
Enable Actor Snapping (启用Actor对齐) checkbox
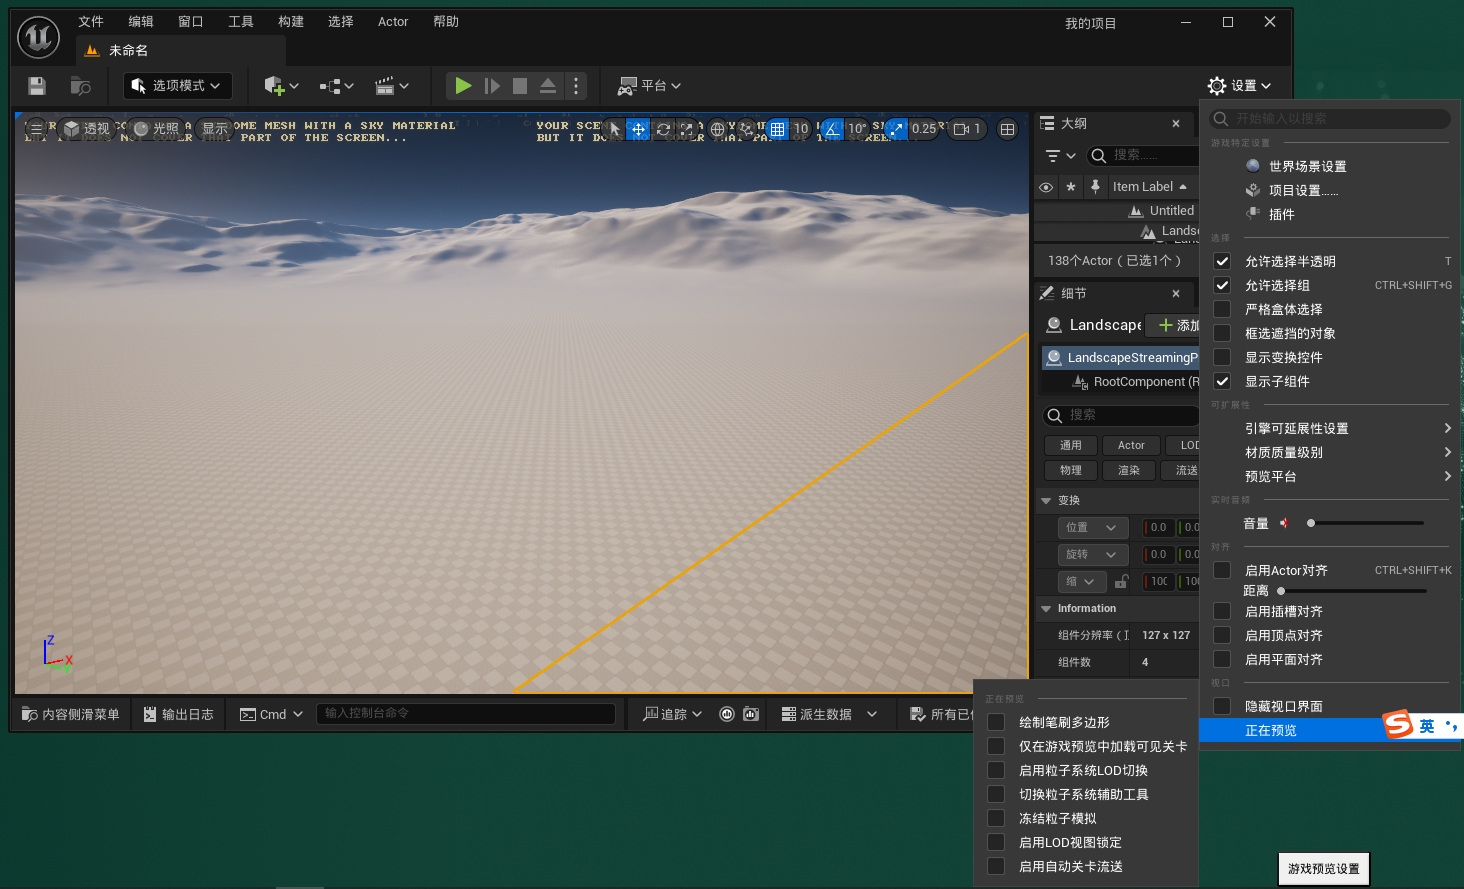click(1222, 570)
